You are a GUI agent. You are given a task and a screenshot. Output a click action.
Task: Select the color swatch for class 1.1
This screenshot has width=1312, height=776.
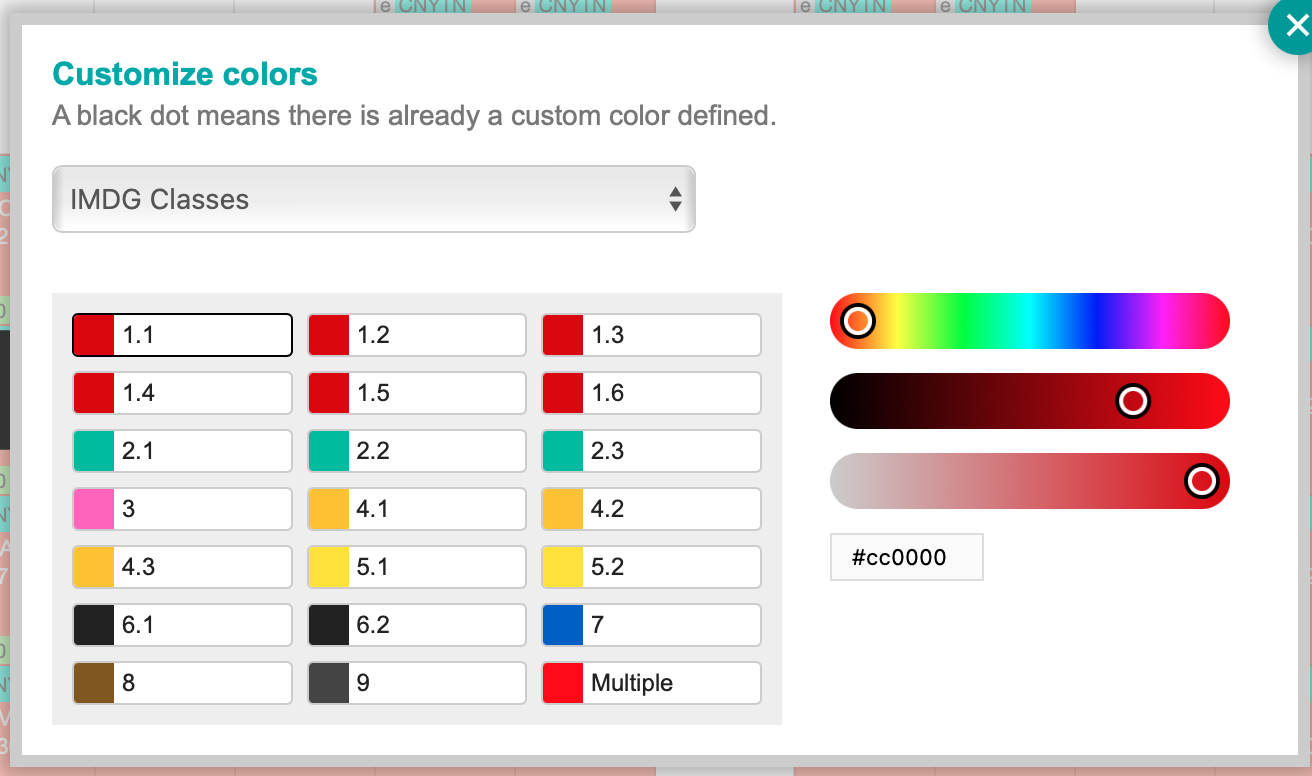tap(93, 335)
